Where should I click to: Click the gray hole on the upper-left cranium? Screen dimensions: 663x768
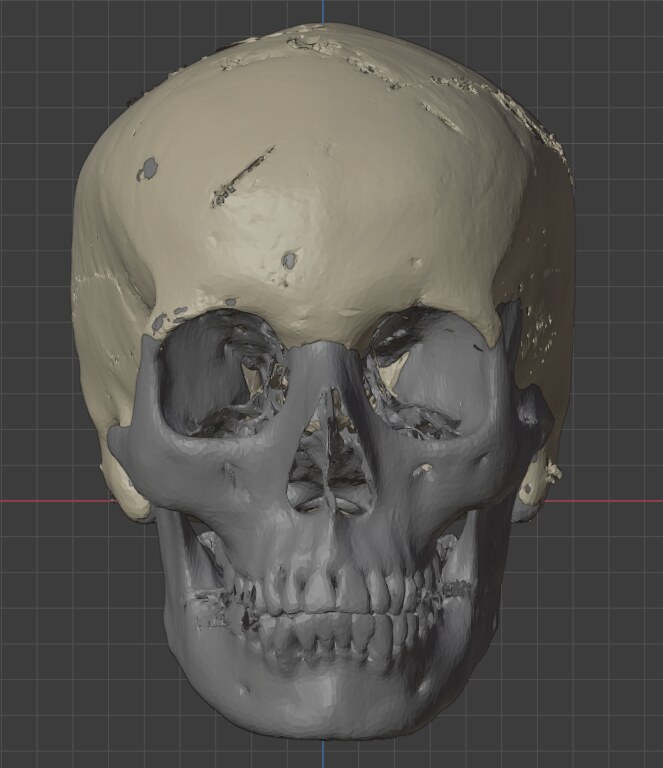[x=148, y=168]
